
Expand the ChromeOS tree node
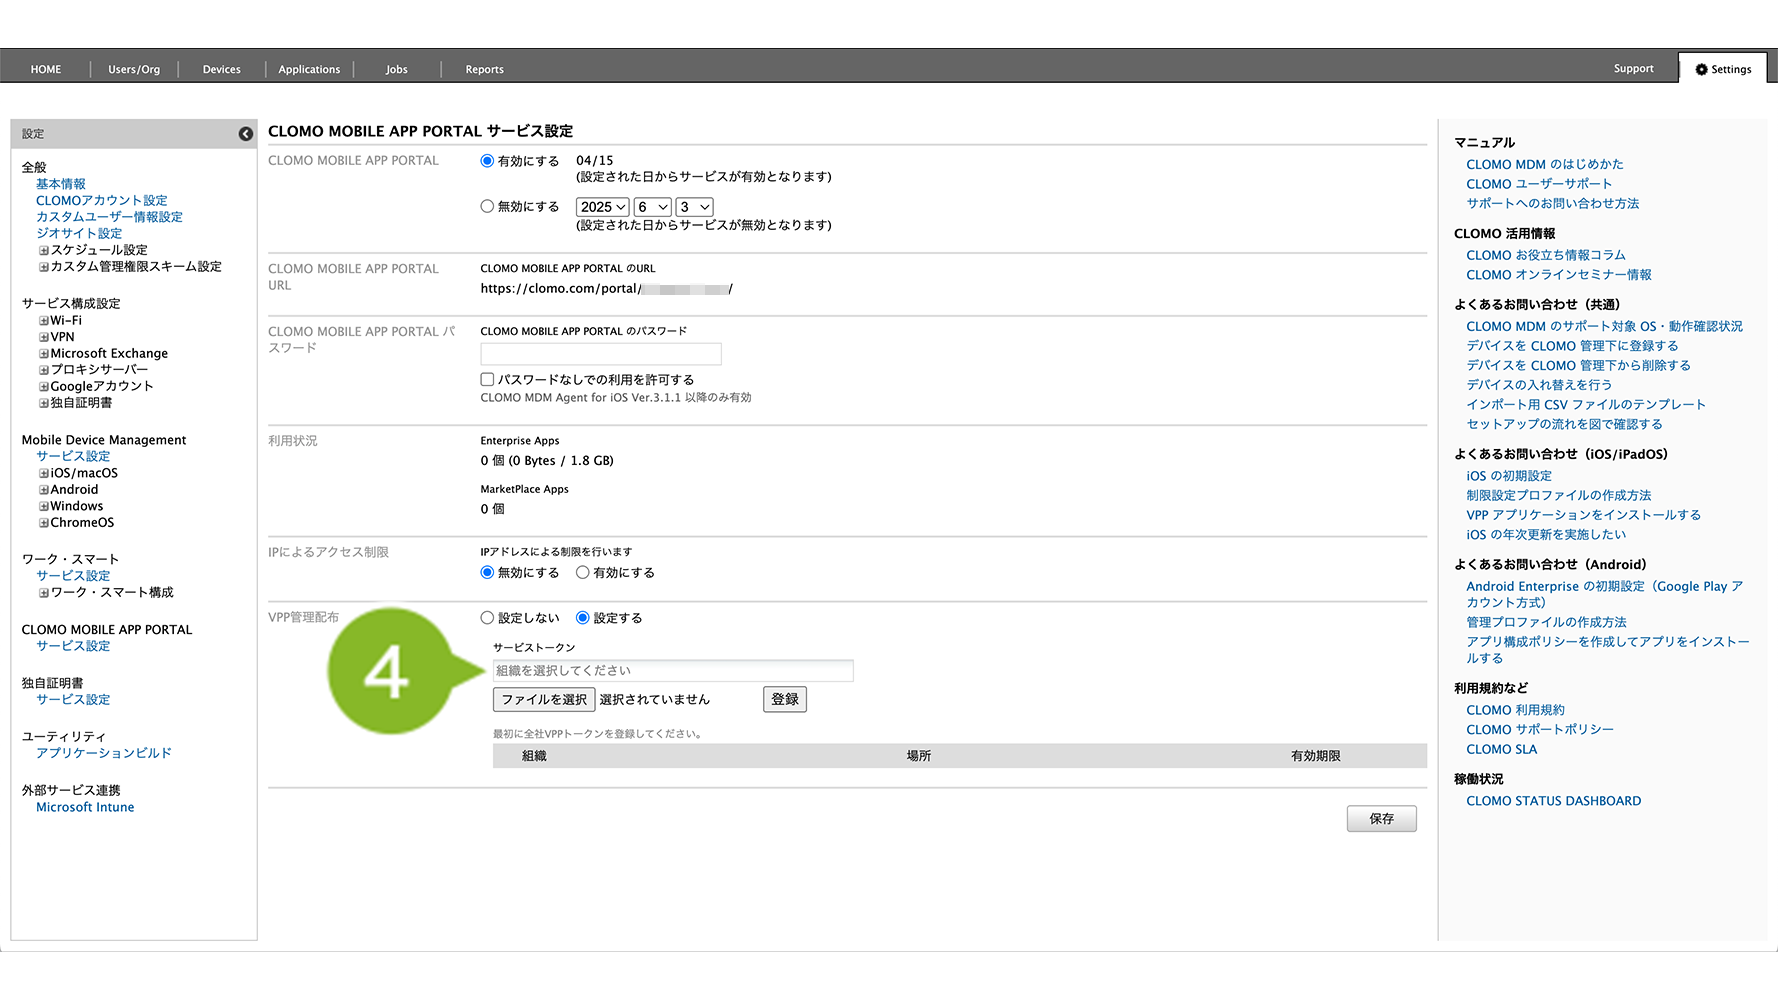[x=44, y=523]
